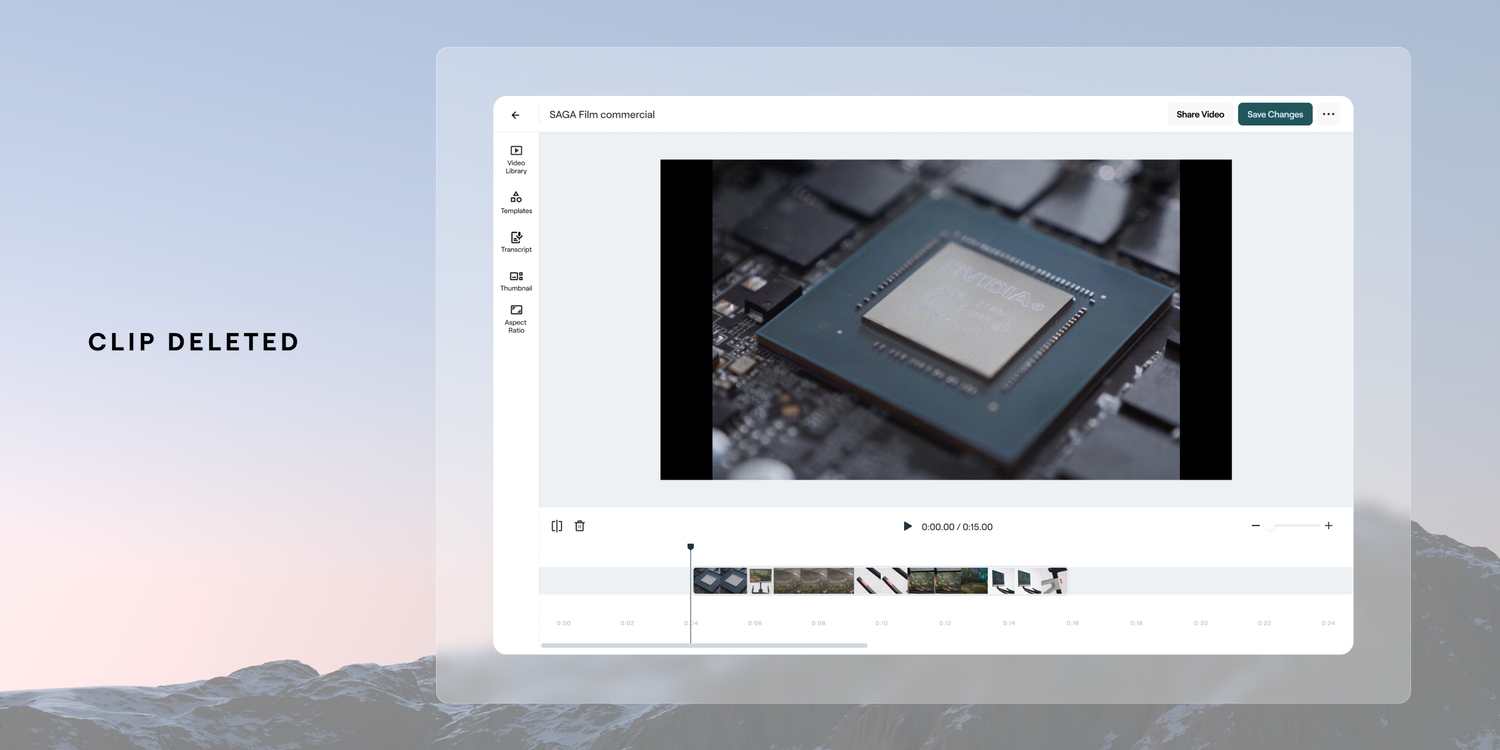Click the trash delete icon
Screen dimensions: 1500x750
pos(580,526)
